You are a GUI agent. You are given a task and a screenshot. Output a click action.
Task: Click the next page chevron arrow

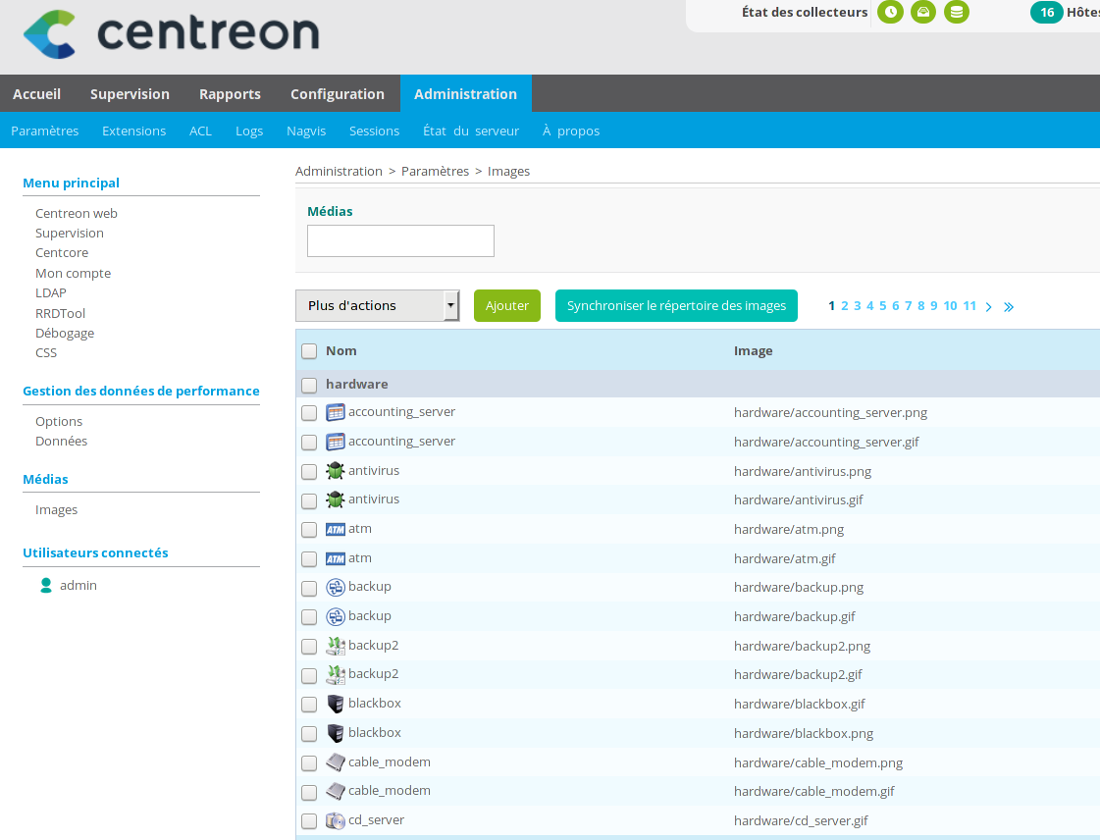click(x=988, y=306)
